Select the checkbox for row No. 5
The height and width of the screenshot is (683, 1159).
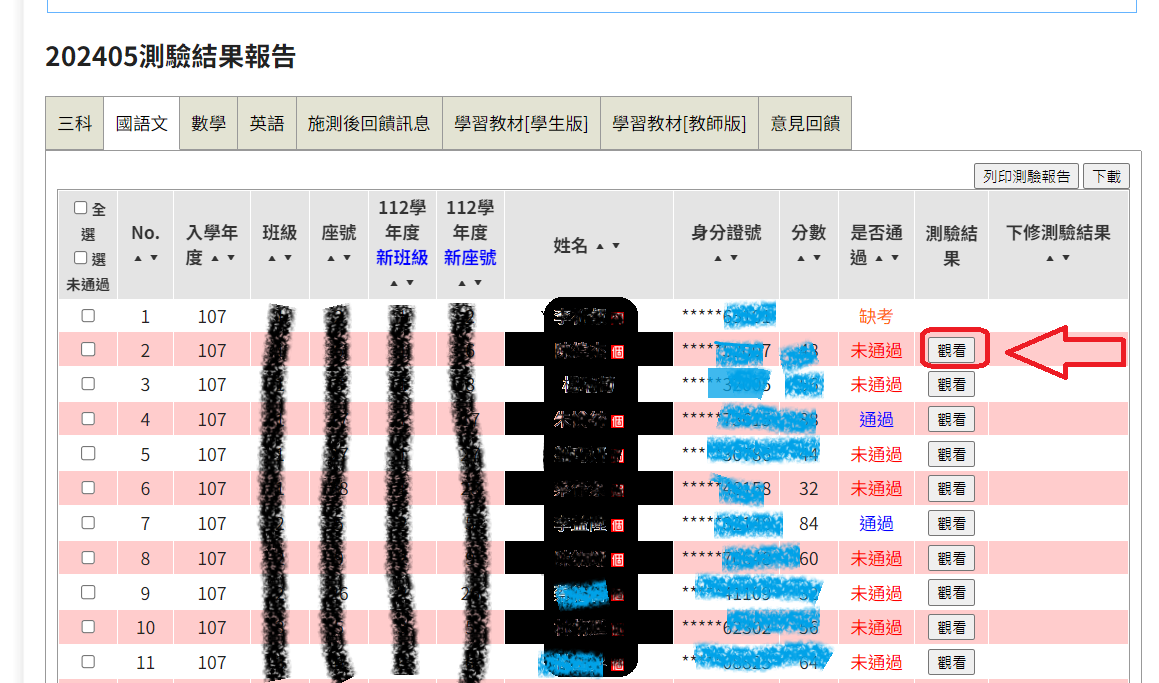[88, 453]
